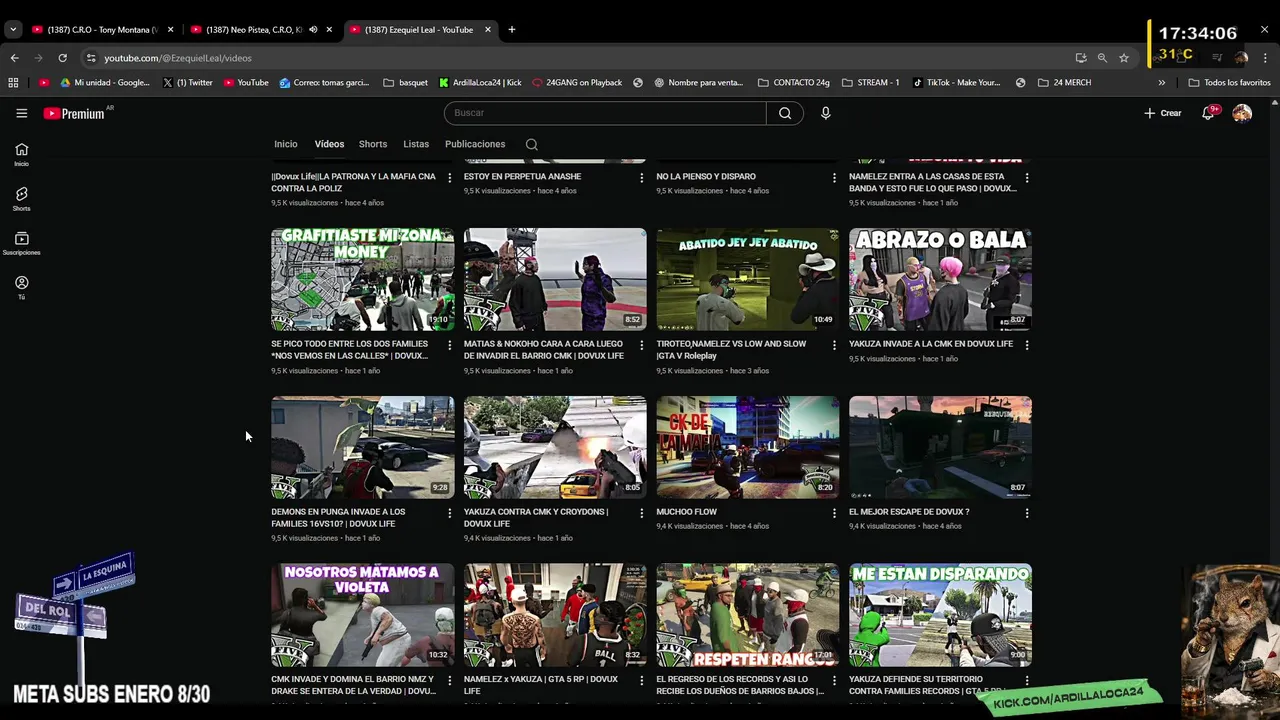The height and width of the screenshot is (720, 1280).
Task: Mute the Neo Pistea tab audio icon
Action: pos(313,29)
